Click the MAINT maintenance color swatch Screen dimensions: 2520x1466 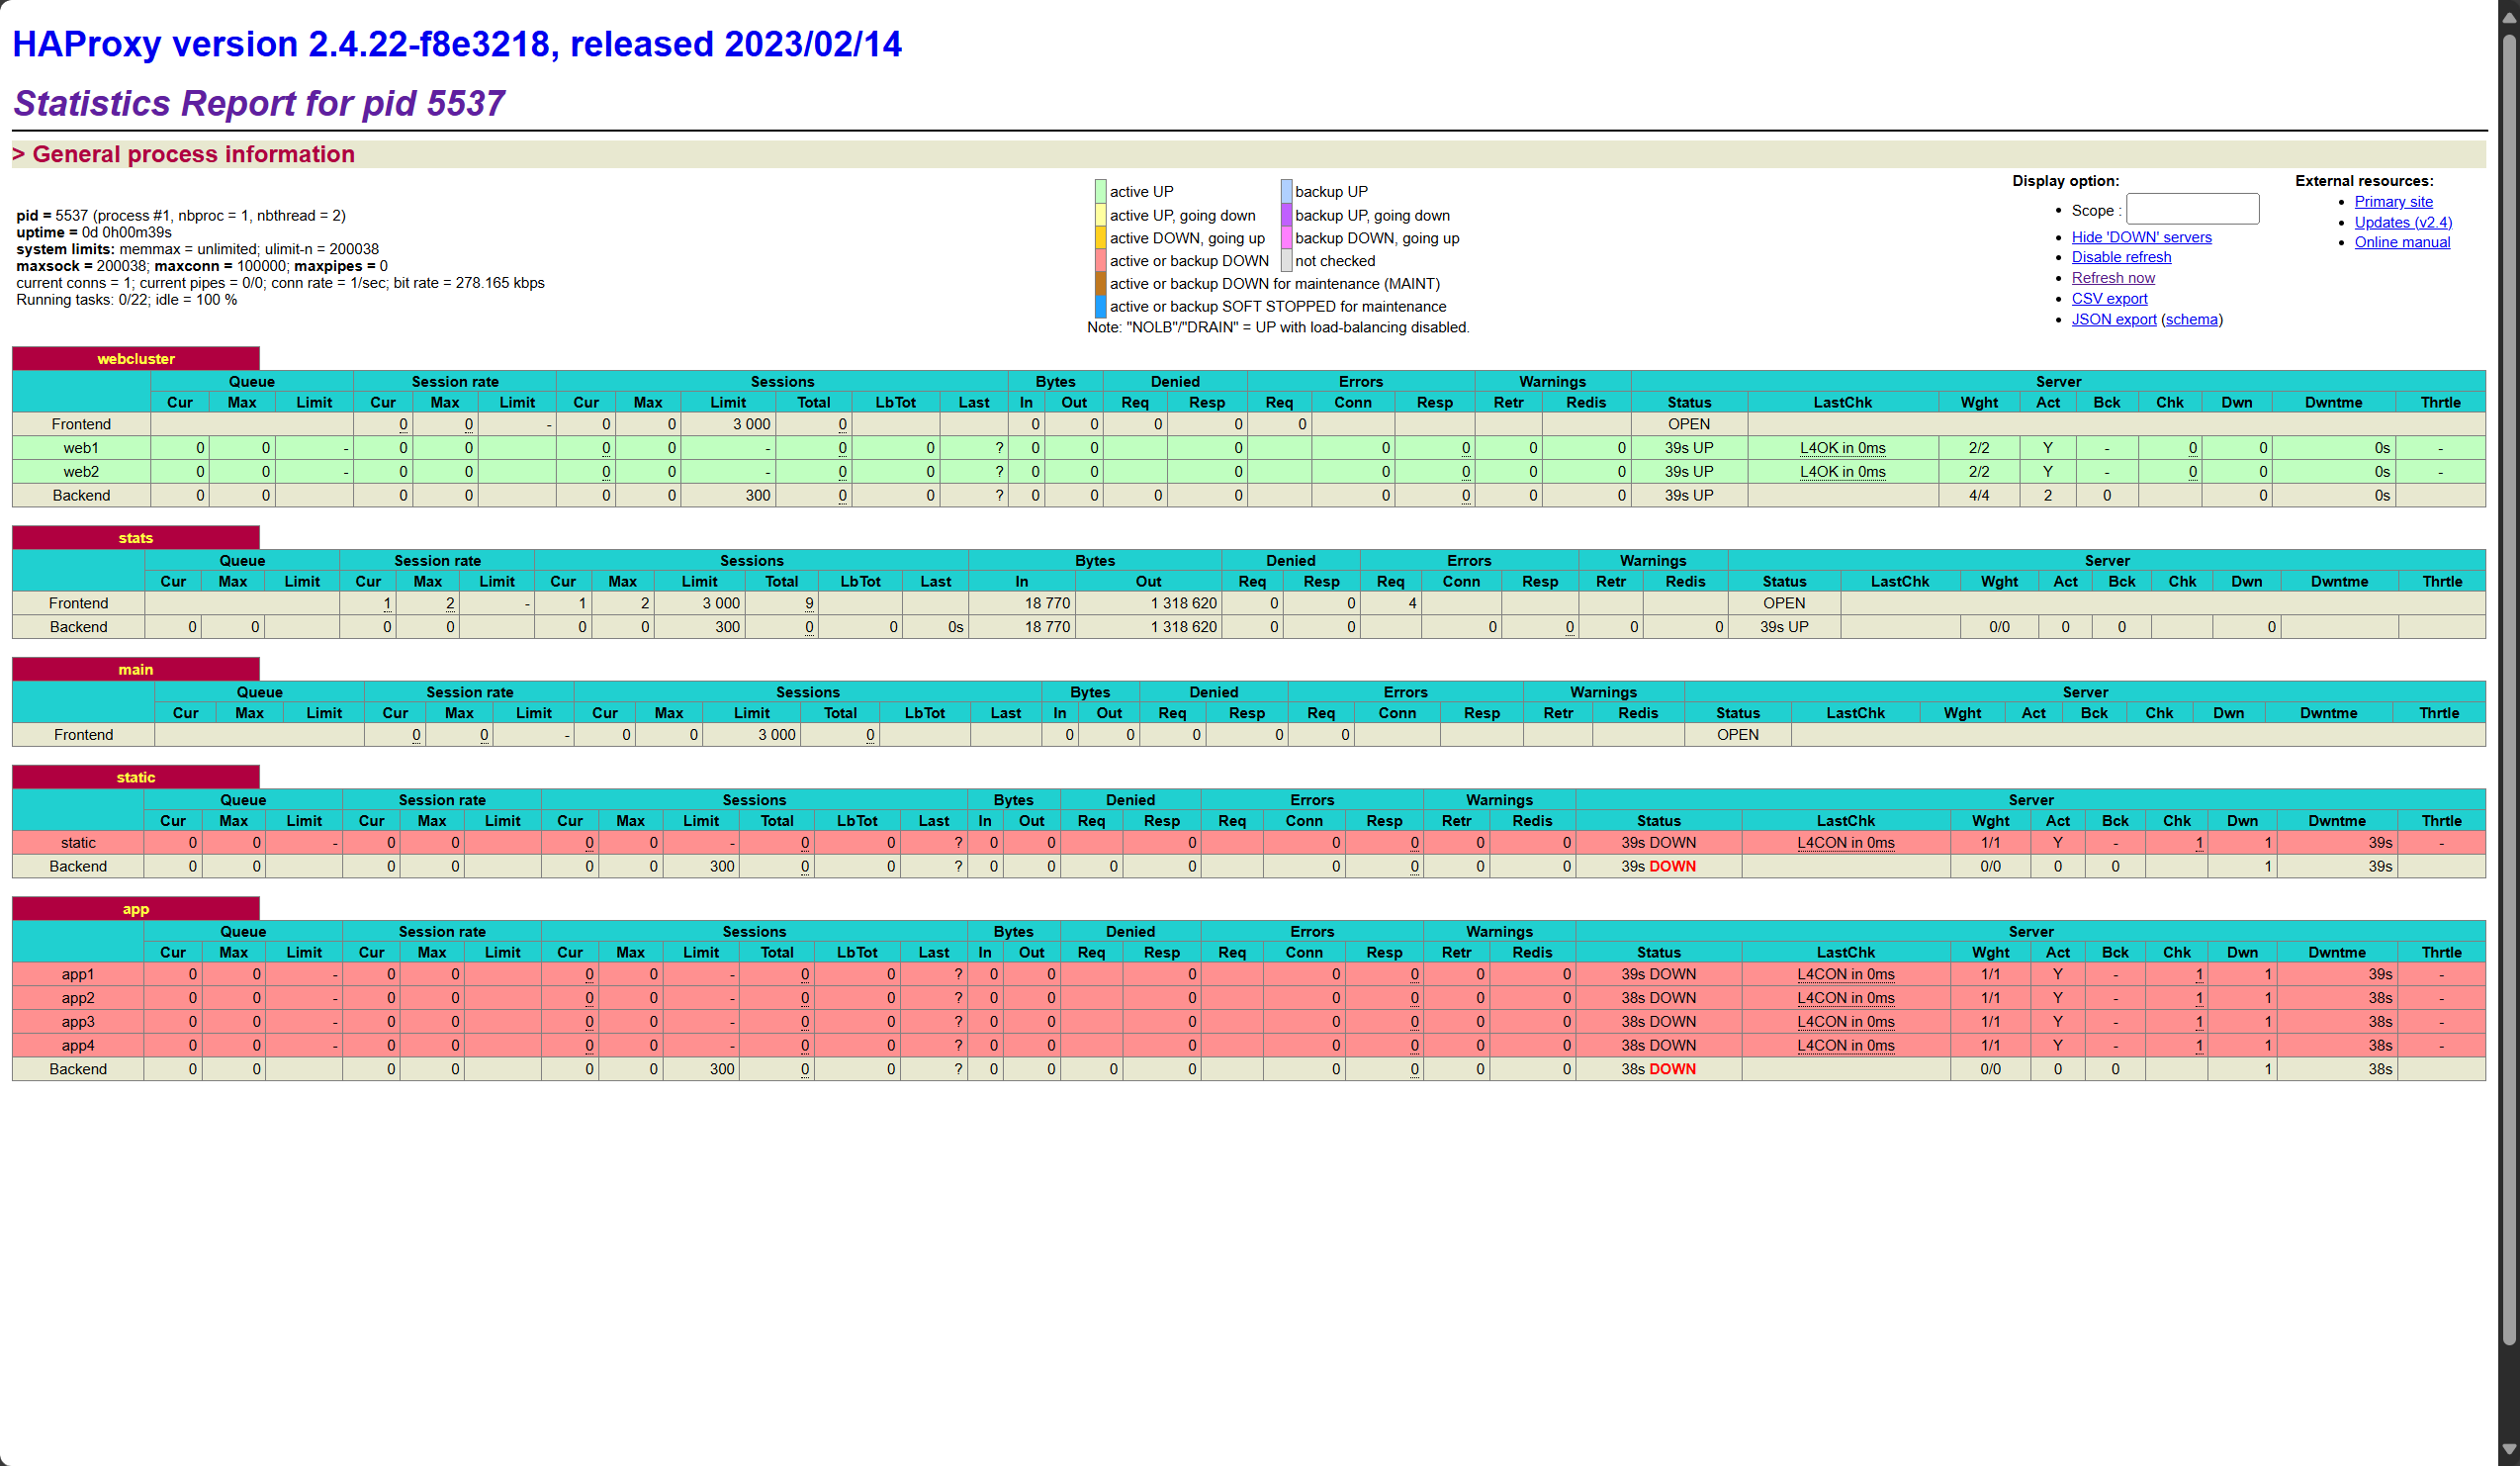pyautogui.click(x=1100, y=284)
